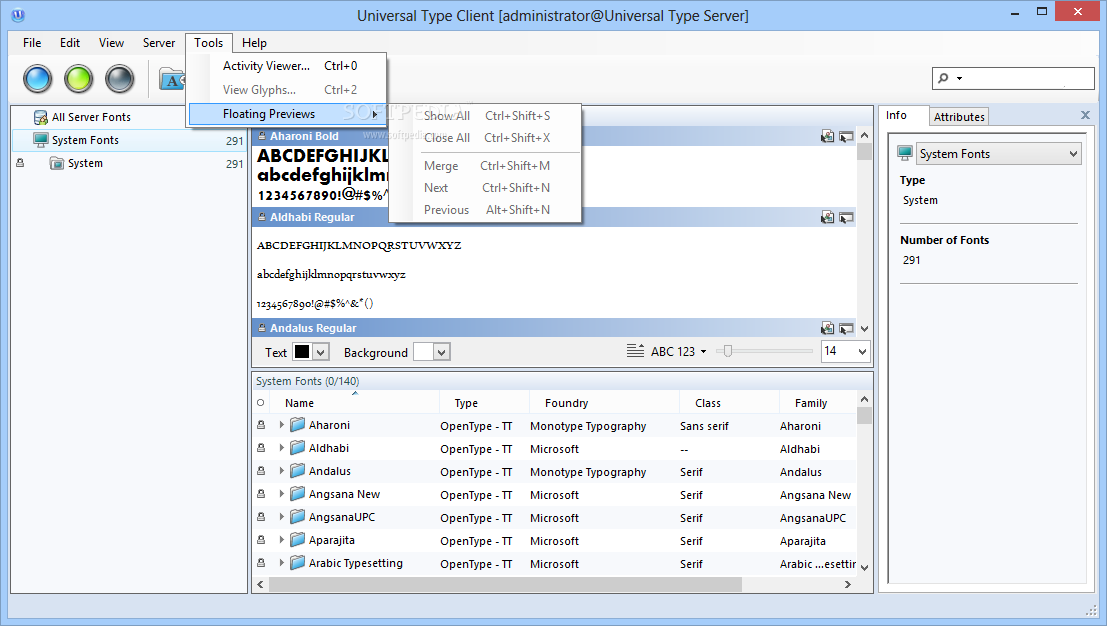Click the blue circle toolbar button
The height and width of the screenshot is (626, 1107).
coord(37,78)
